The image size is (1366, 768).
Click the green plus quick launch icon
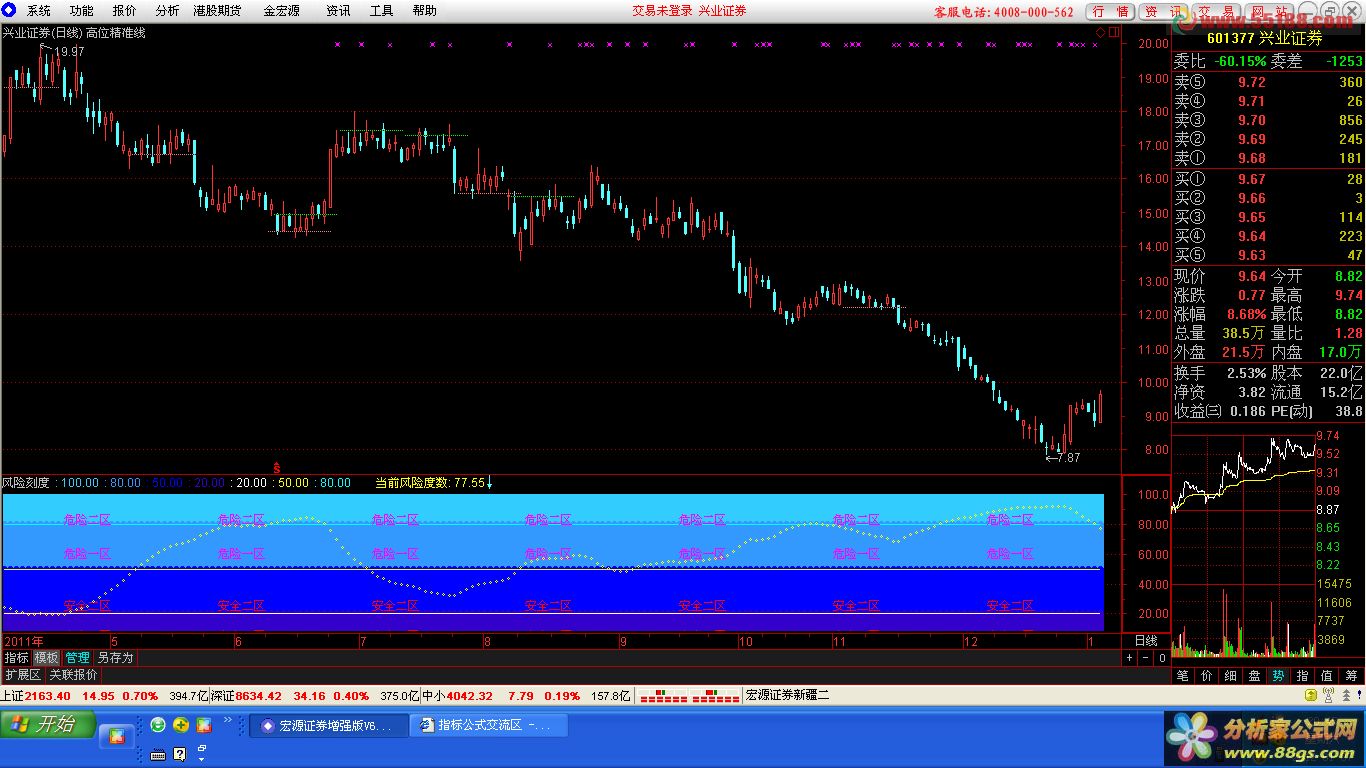(x=181, y=724)
